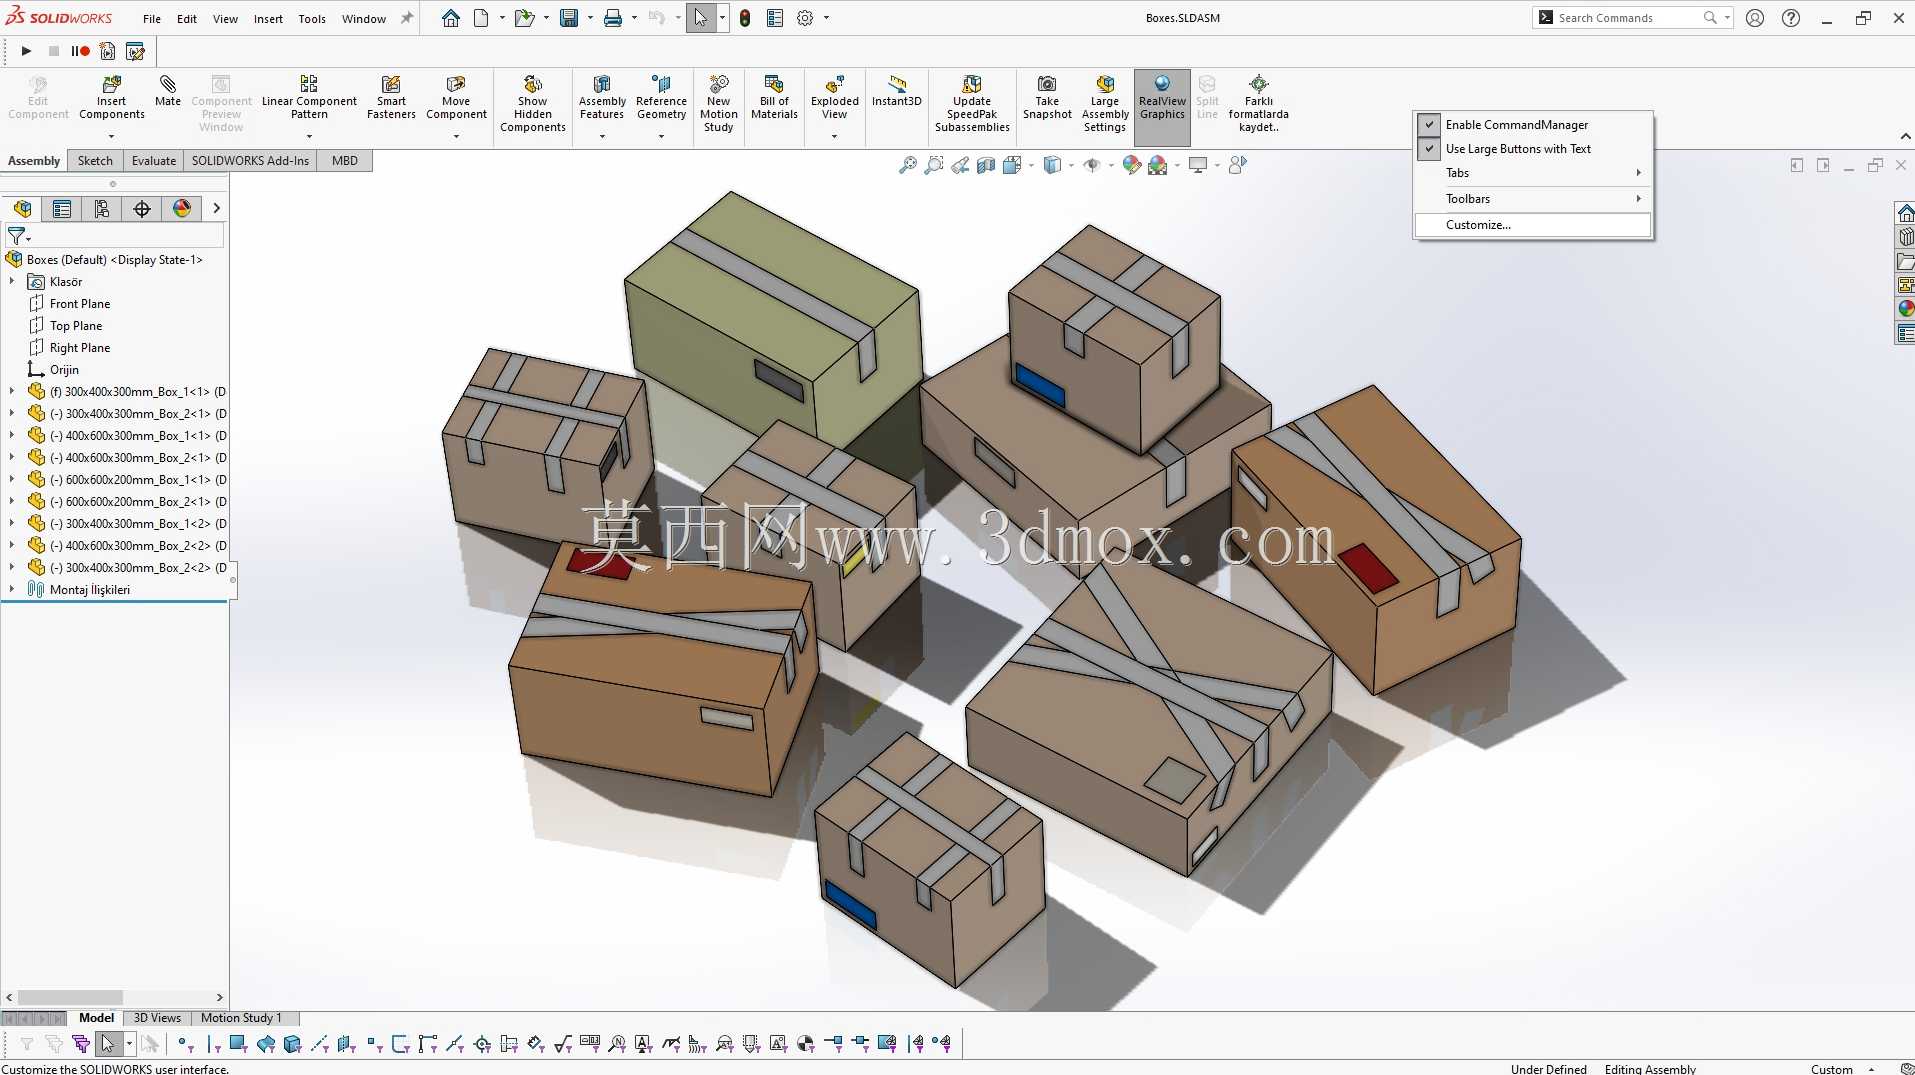Open the Help question mark icon
Image resolution: width=1915 pixels, height=1075 pixels.
[1791, 18]
